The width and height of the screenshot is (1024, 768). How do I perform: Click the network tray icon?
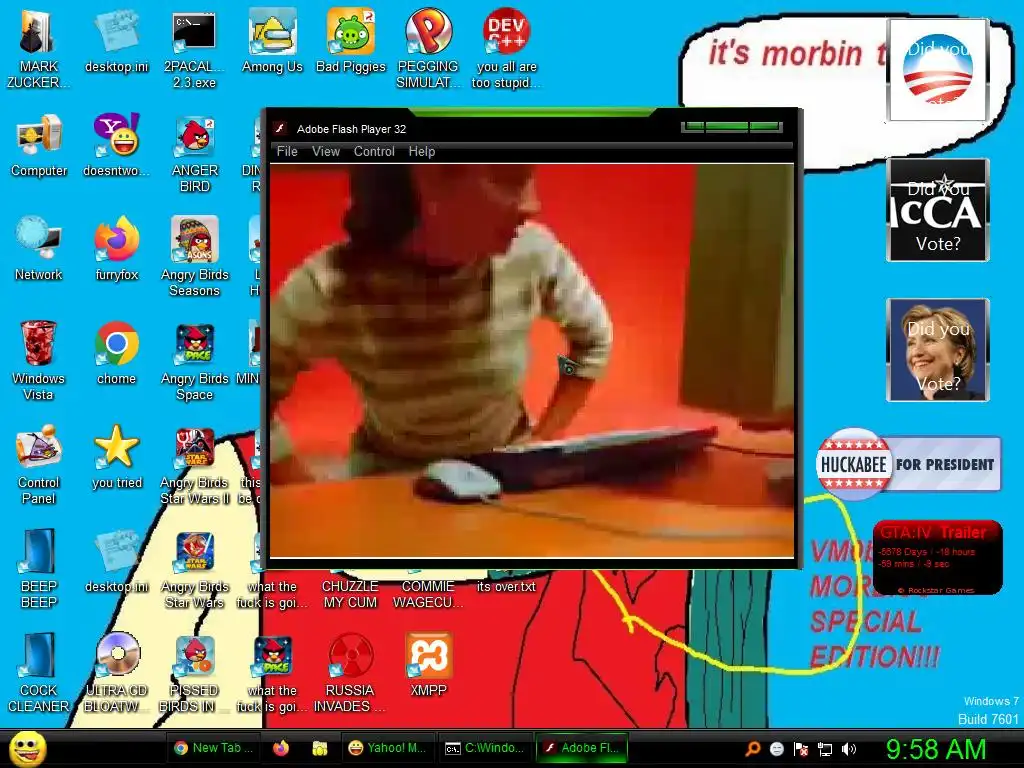(x=825, y=749)
